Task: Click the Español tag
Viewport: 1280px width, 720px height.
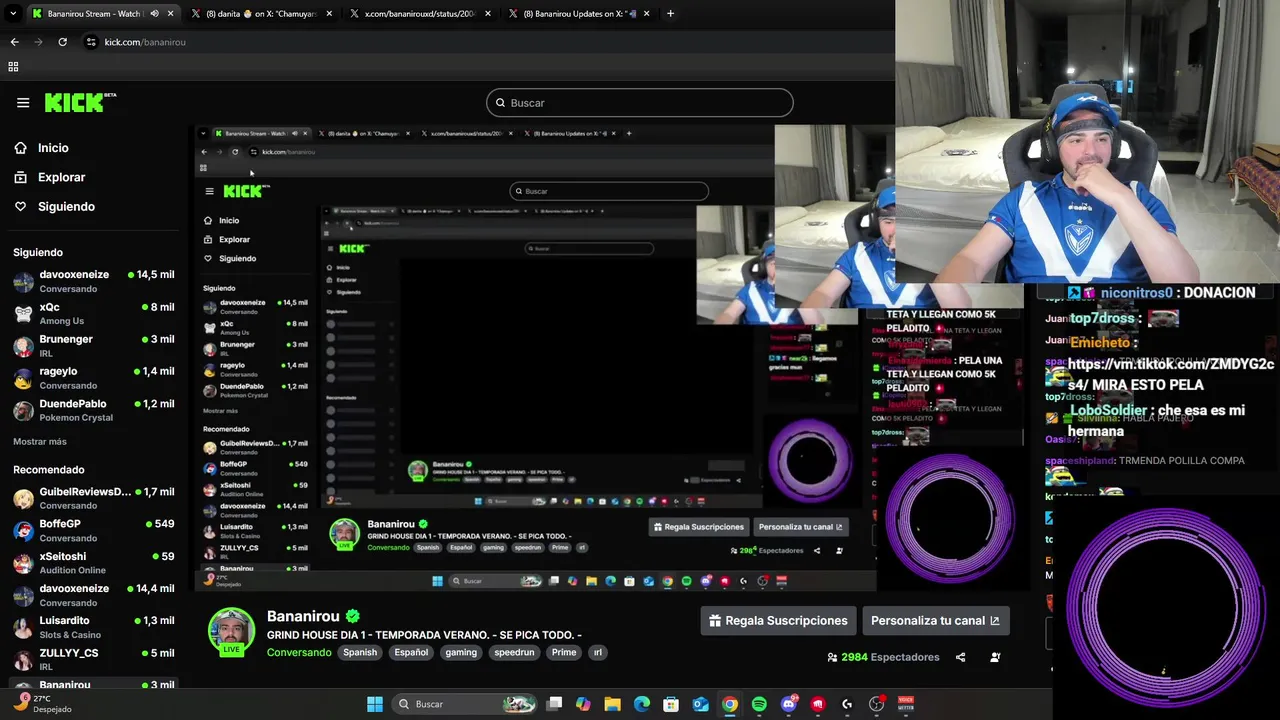Action: [x=411, y=652]
